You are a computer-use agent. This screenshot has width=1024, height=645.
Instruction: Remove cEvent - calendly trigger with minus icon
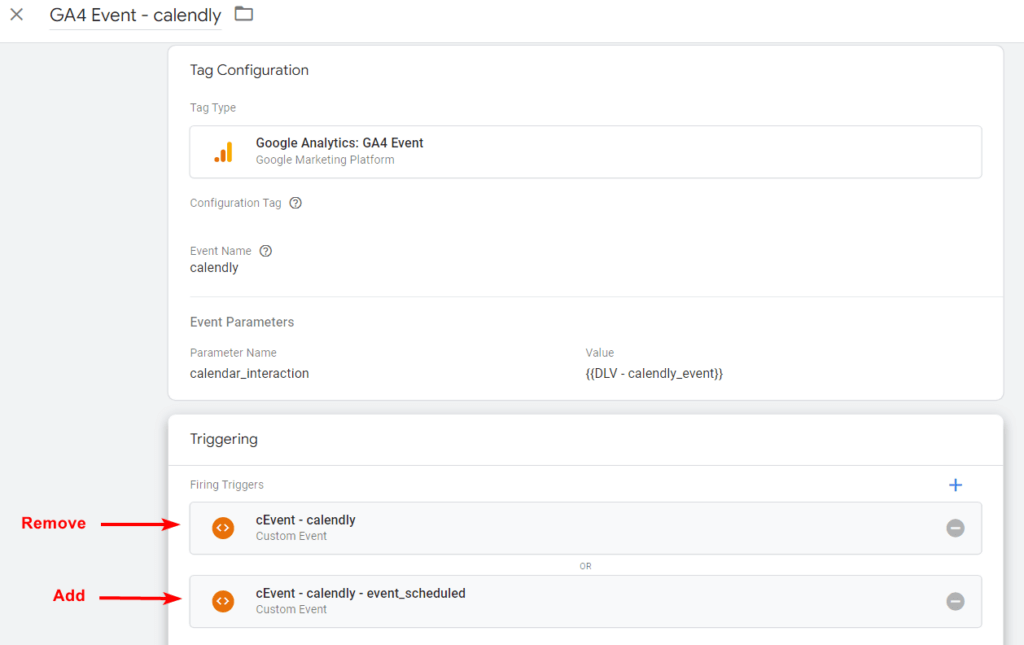click(x=955, y=528)
